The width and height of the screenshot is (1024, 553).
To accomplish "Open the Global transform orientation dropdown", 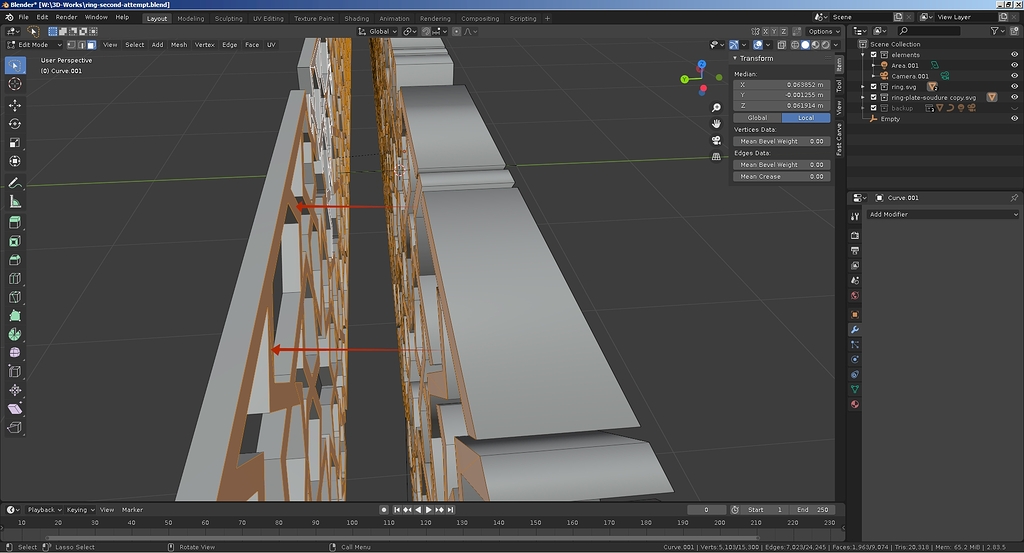I will click(378, 31).
